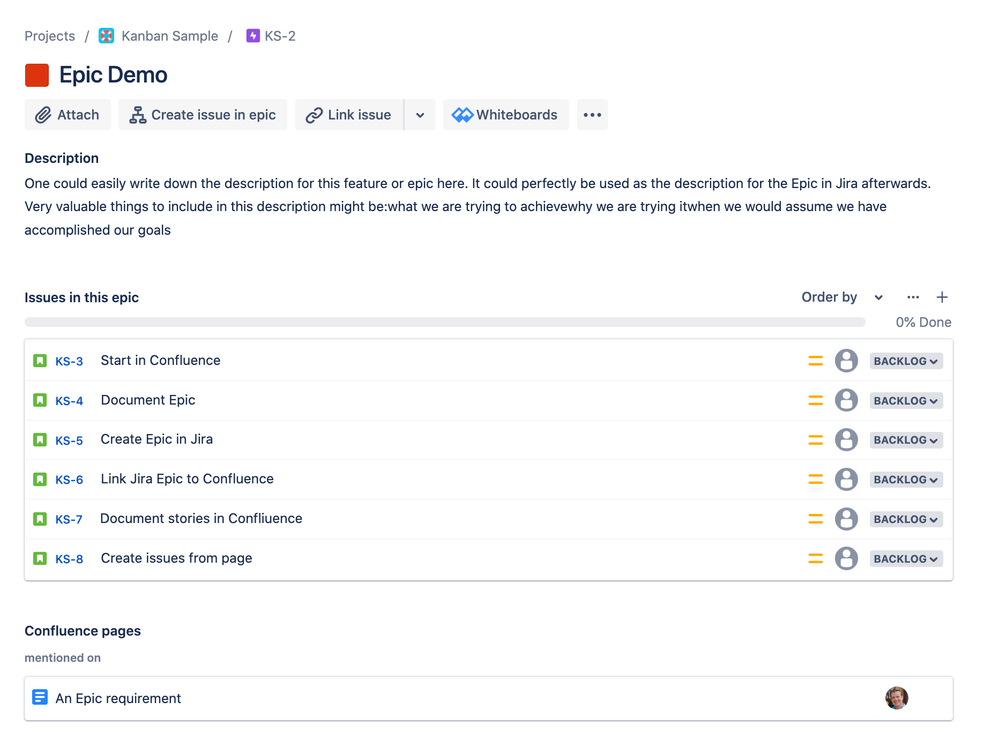Change the BACKLOG status of KS-4
Screen dimensions: 999x747
pos(906,401)
